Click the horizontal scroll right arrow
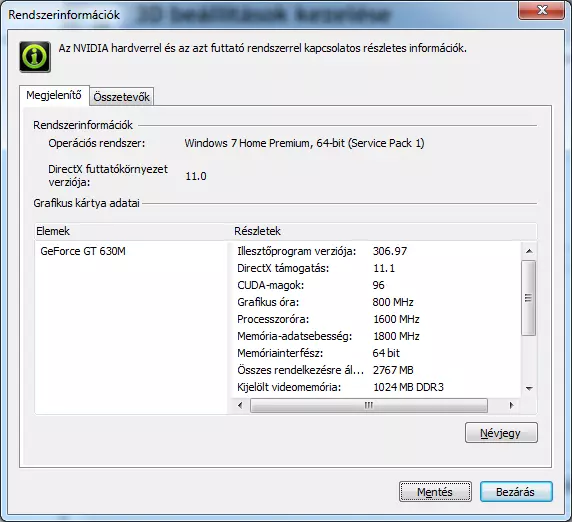Screen dimensions: 572x522 click(511, 405)
